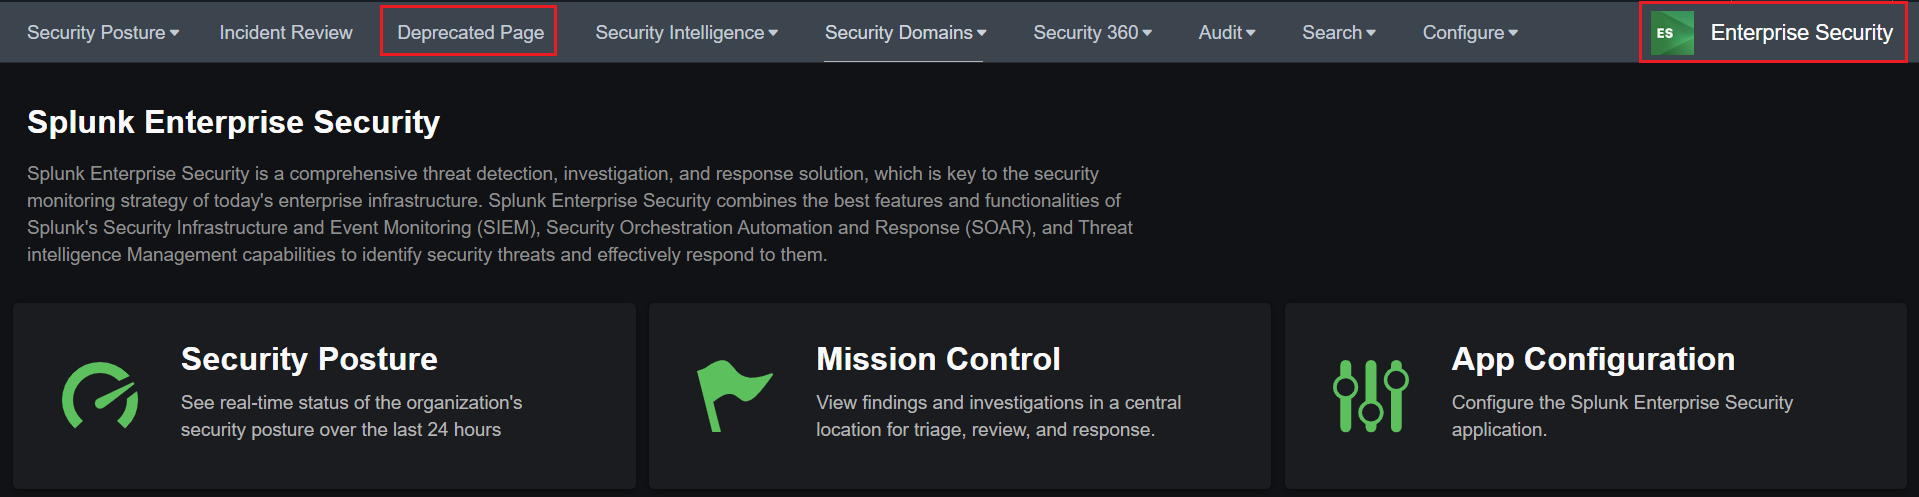This screenshot has width=1919, height=497.
Task: Open the Search dropdown menu
Action: click(x=1338, y=33)
